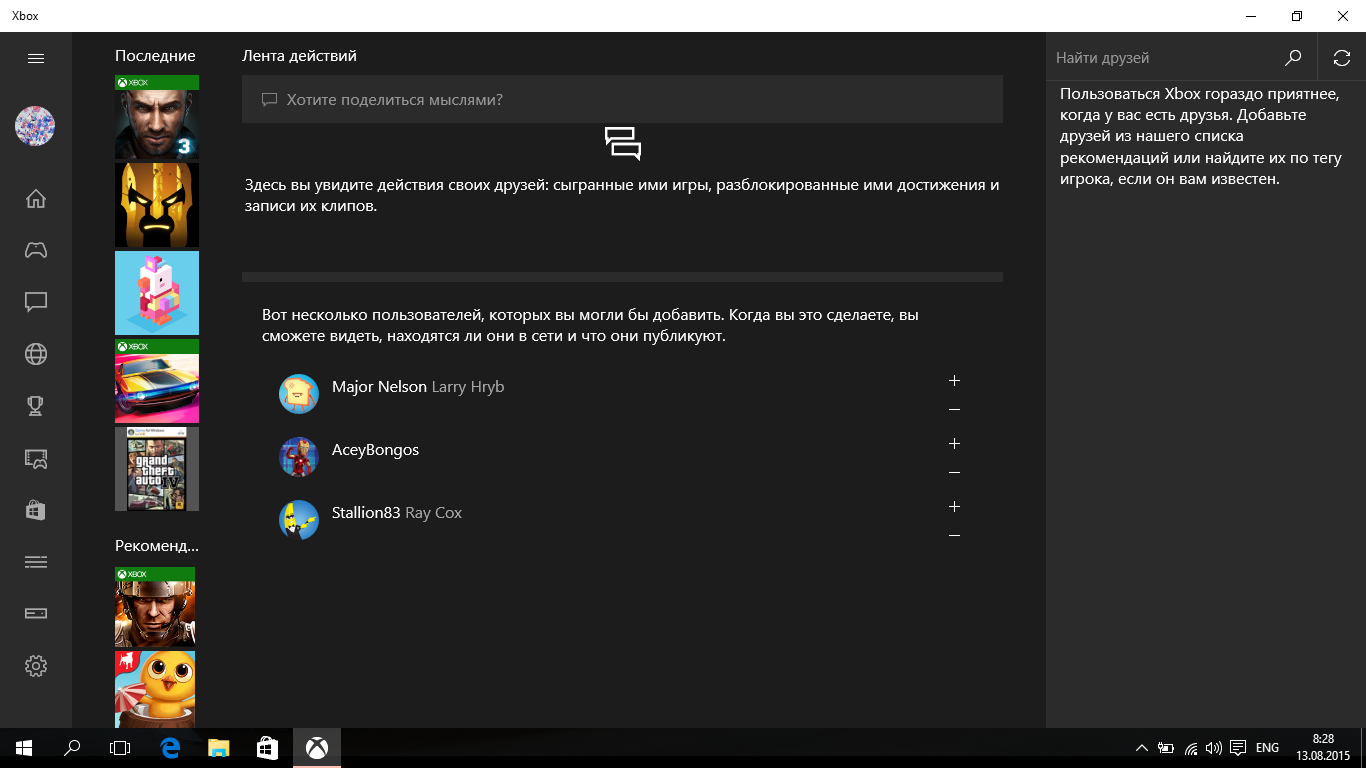Click the 'Рекоменд...' heading

[x=157, y=546]
